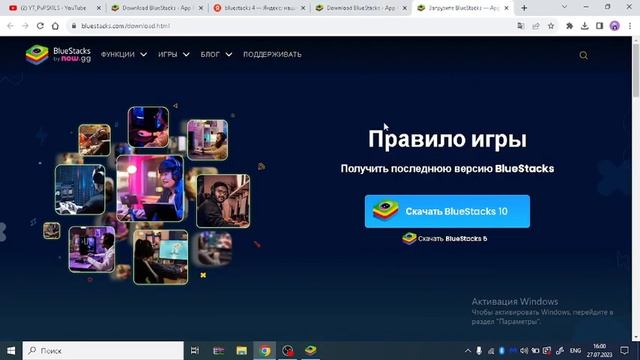Open the BlueStacks icon on the taskbar
This screenshot has width=640, height=360.
coord(311,351)
